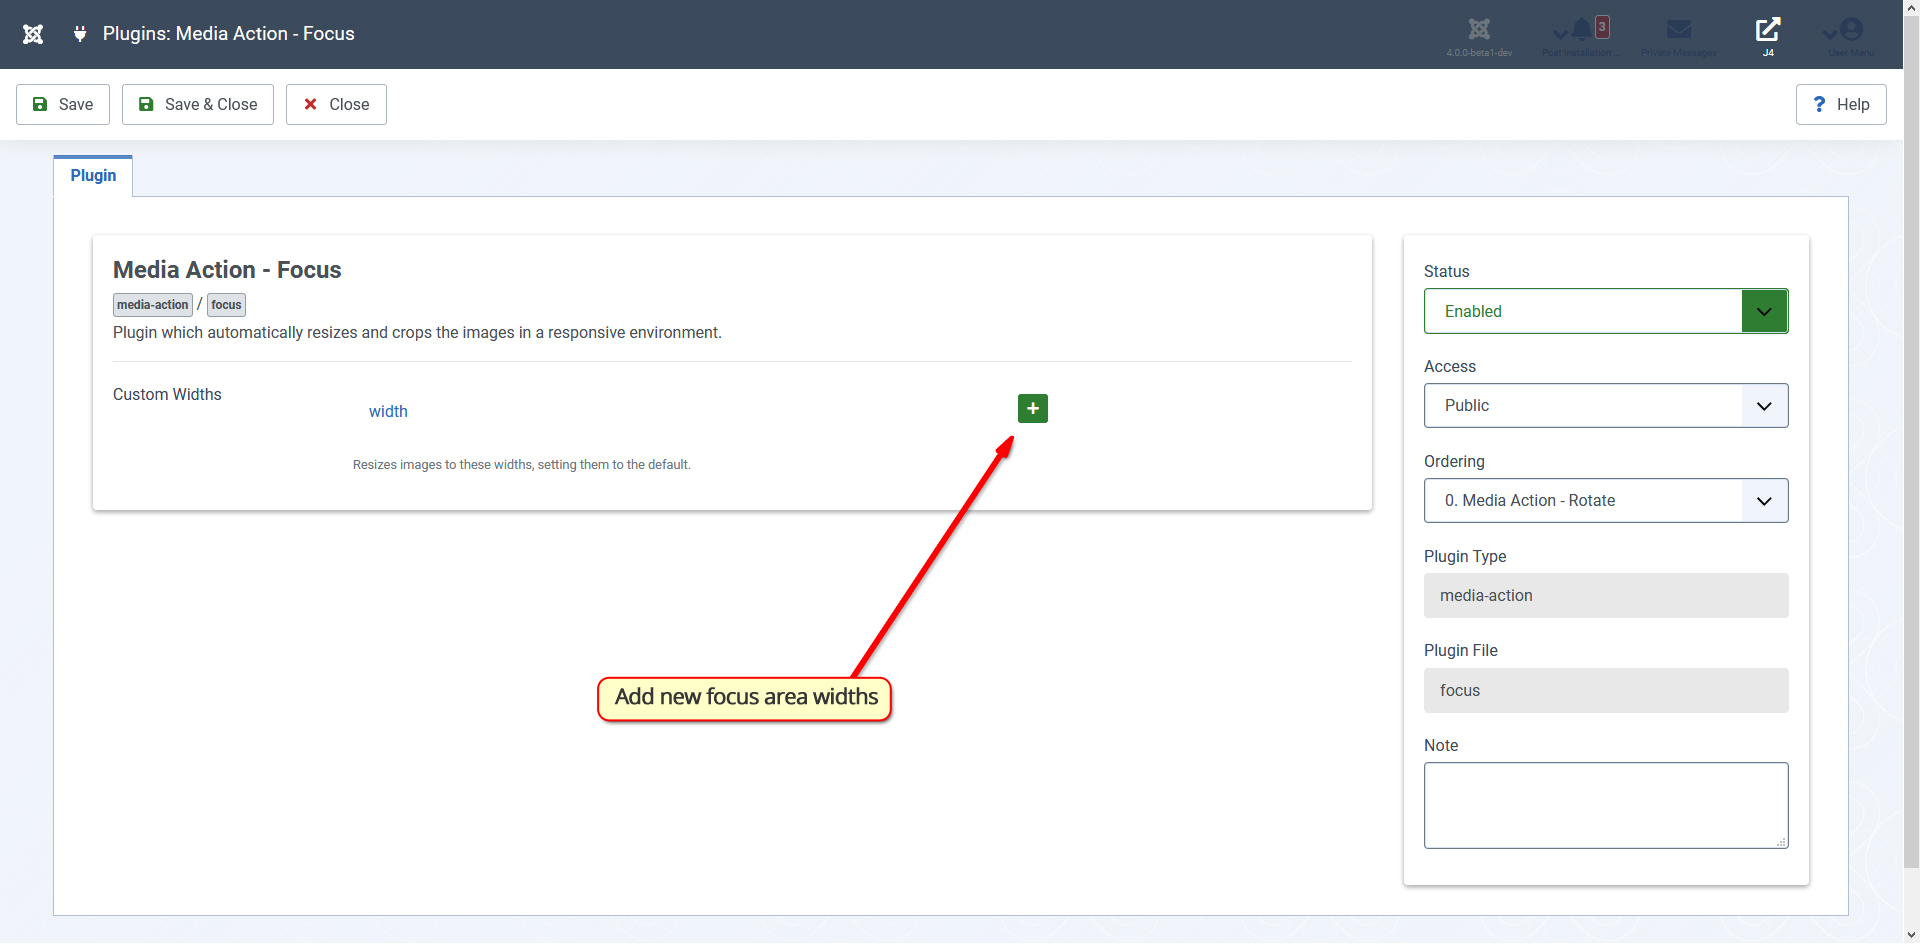Click the Joomla logo in header
This screenshot has width=1920, height=945.
(x=33, y=34)
